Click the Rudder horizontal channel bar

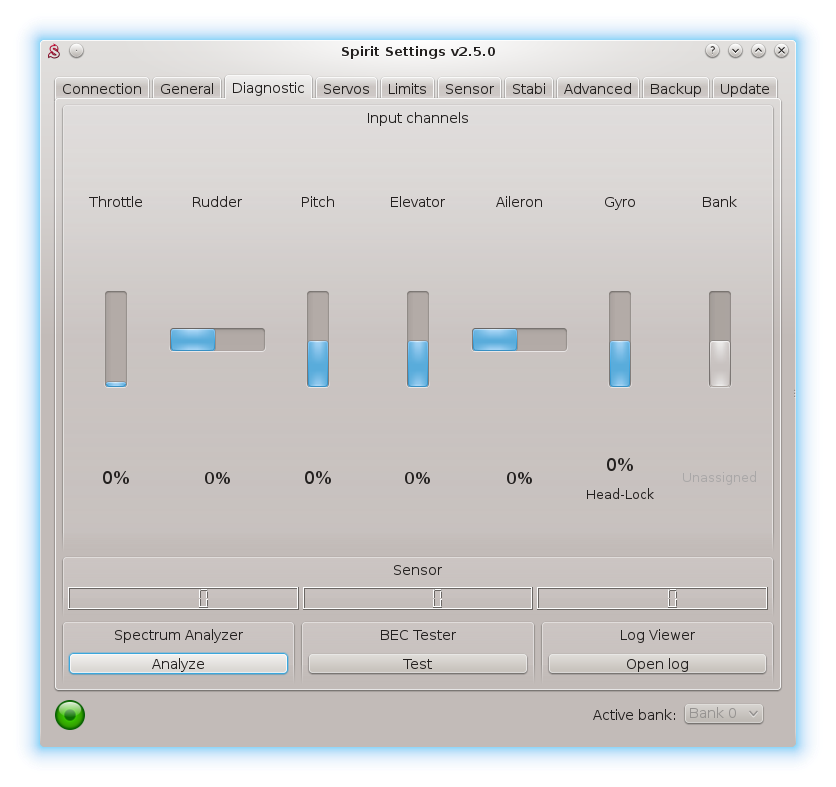(217, 340)
